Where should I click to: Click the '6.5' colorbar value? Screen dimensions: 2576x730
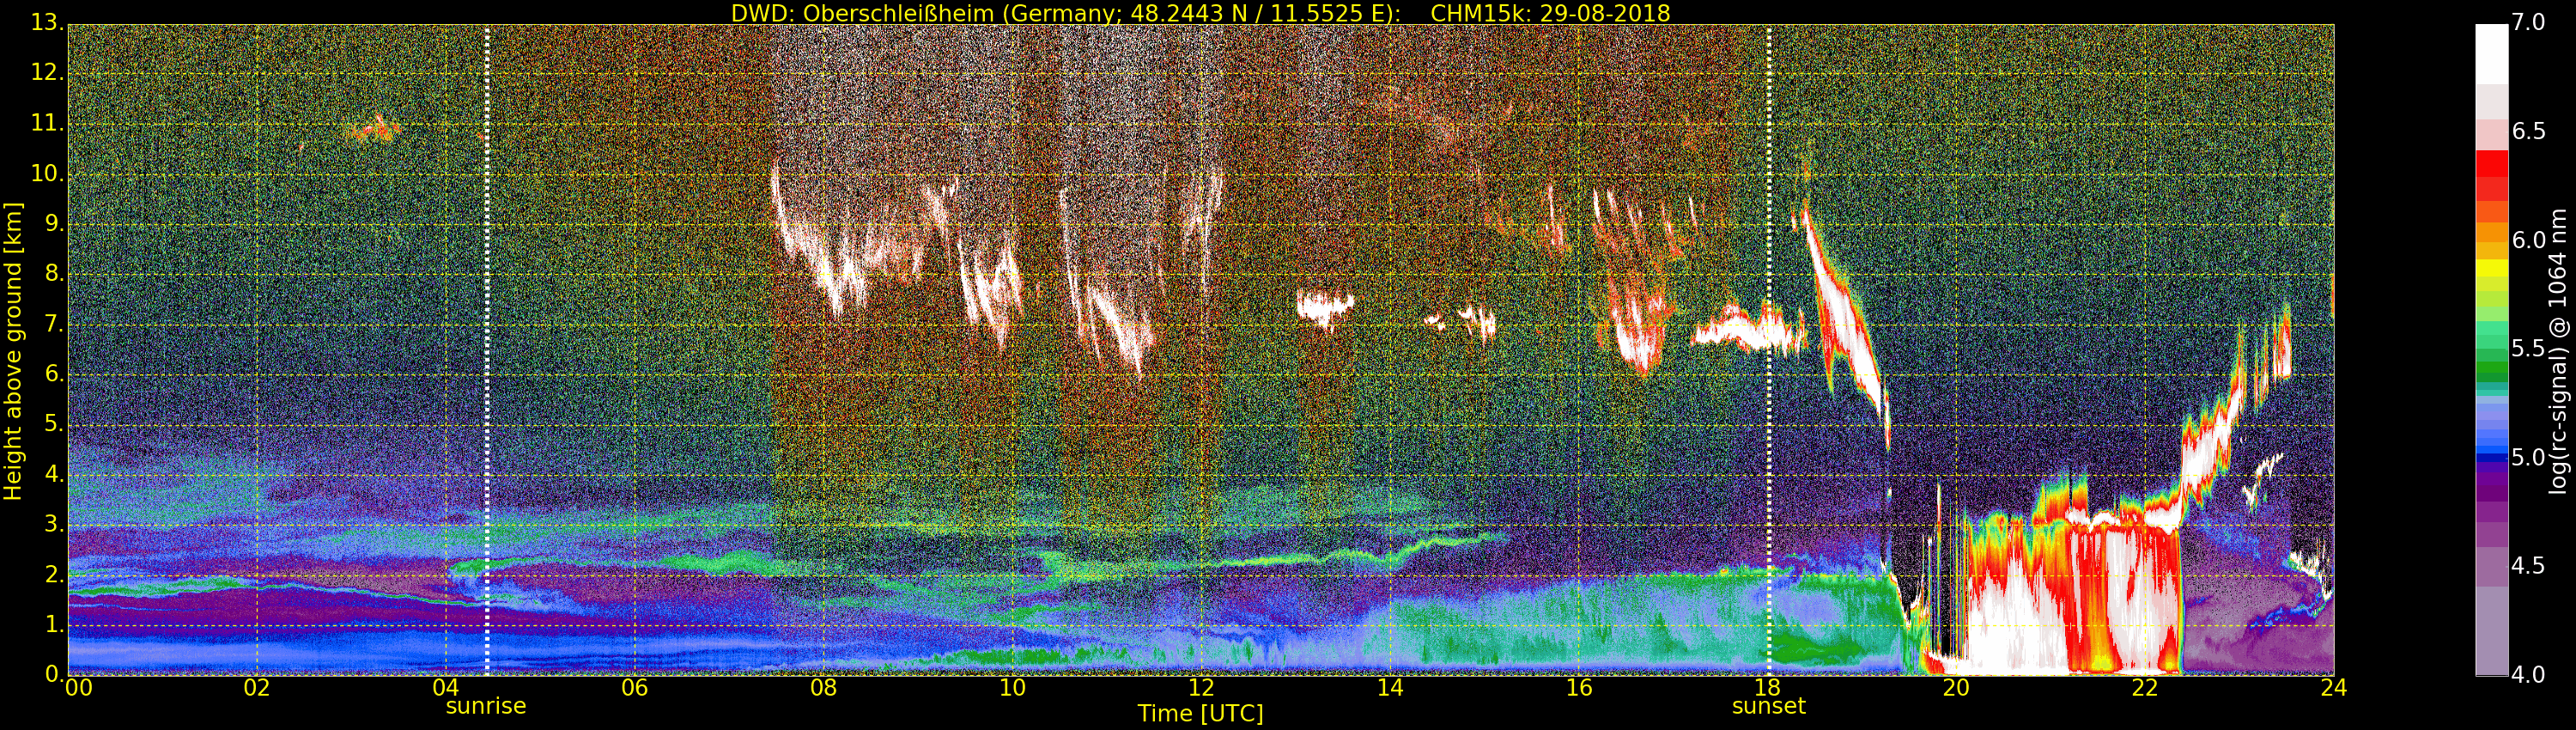2528,131
